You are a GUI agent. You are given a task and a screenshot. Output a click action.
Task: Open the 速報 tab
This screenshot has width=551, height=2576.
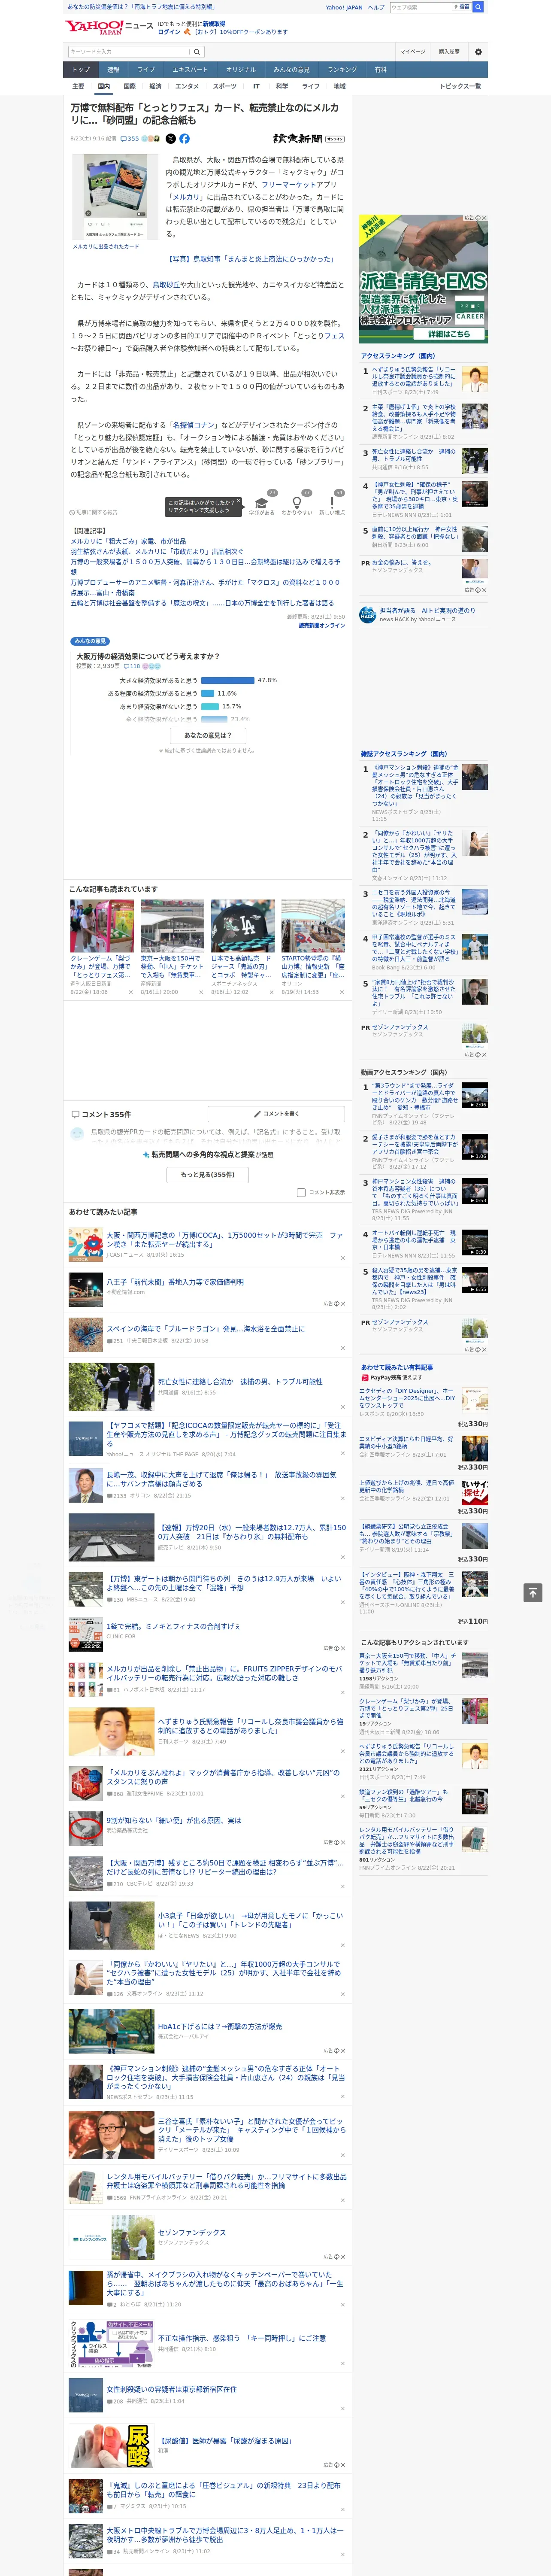click(113, 70)
